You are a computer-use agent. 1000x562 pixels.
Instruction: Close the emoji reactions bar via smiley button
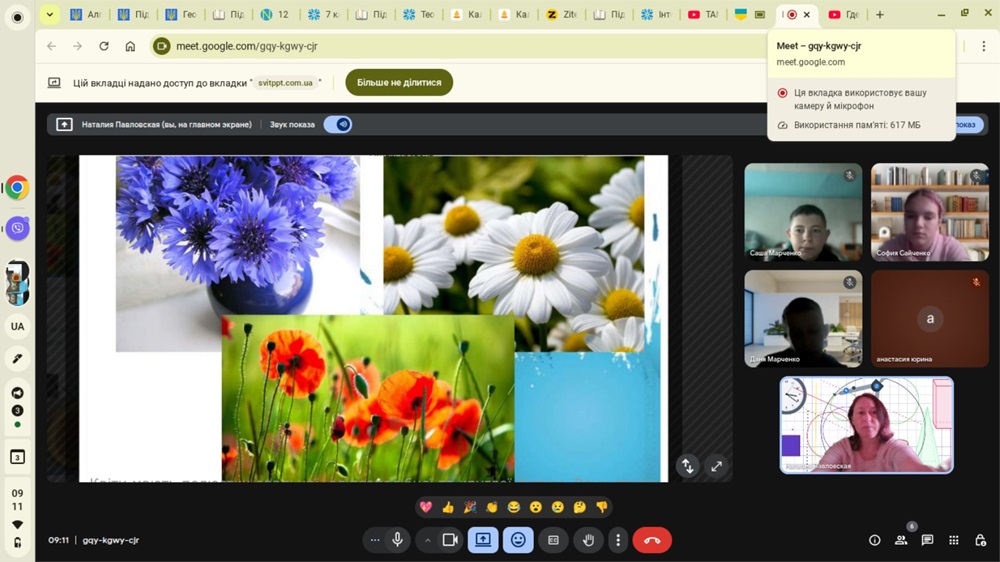tap(518, 540)
